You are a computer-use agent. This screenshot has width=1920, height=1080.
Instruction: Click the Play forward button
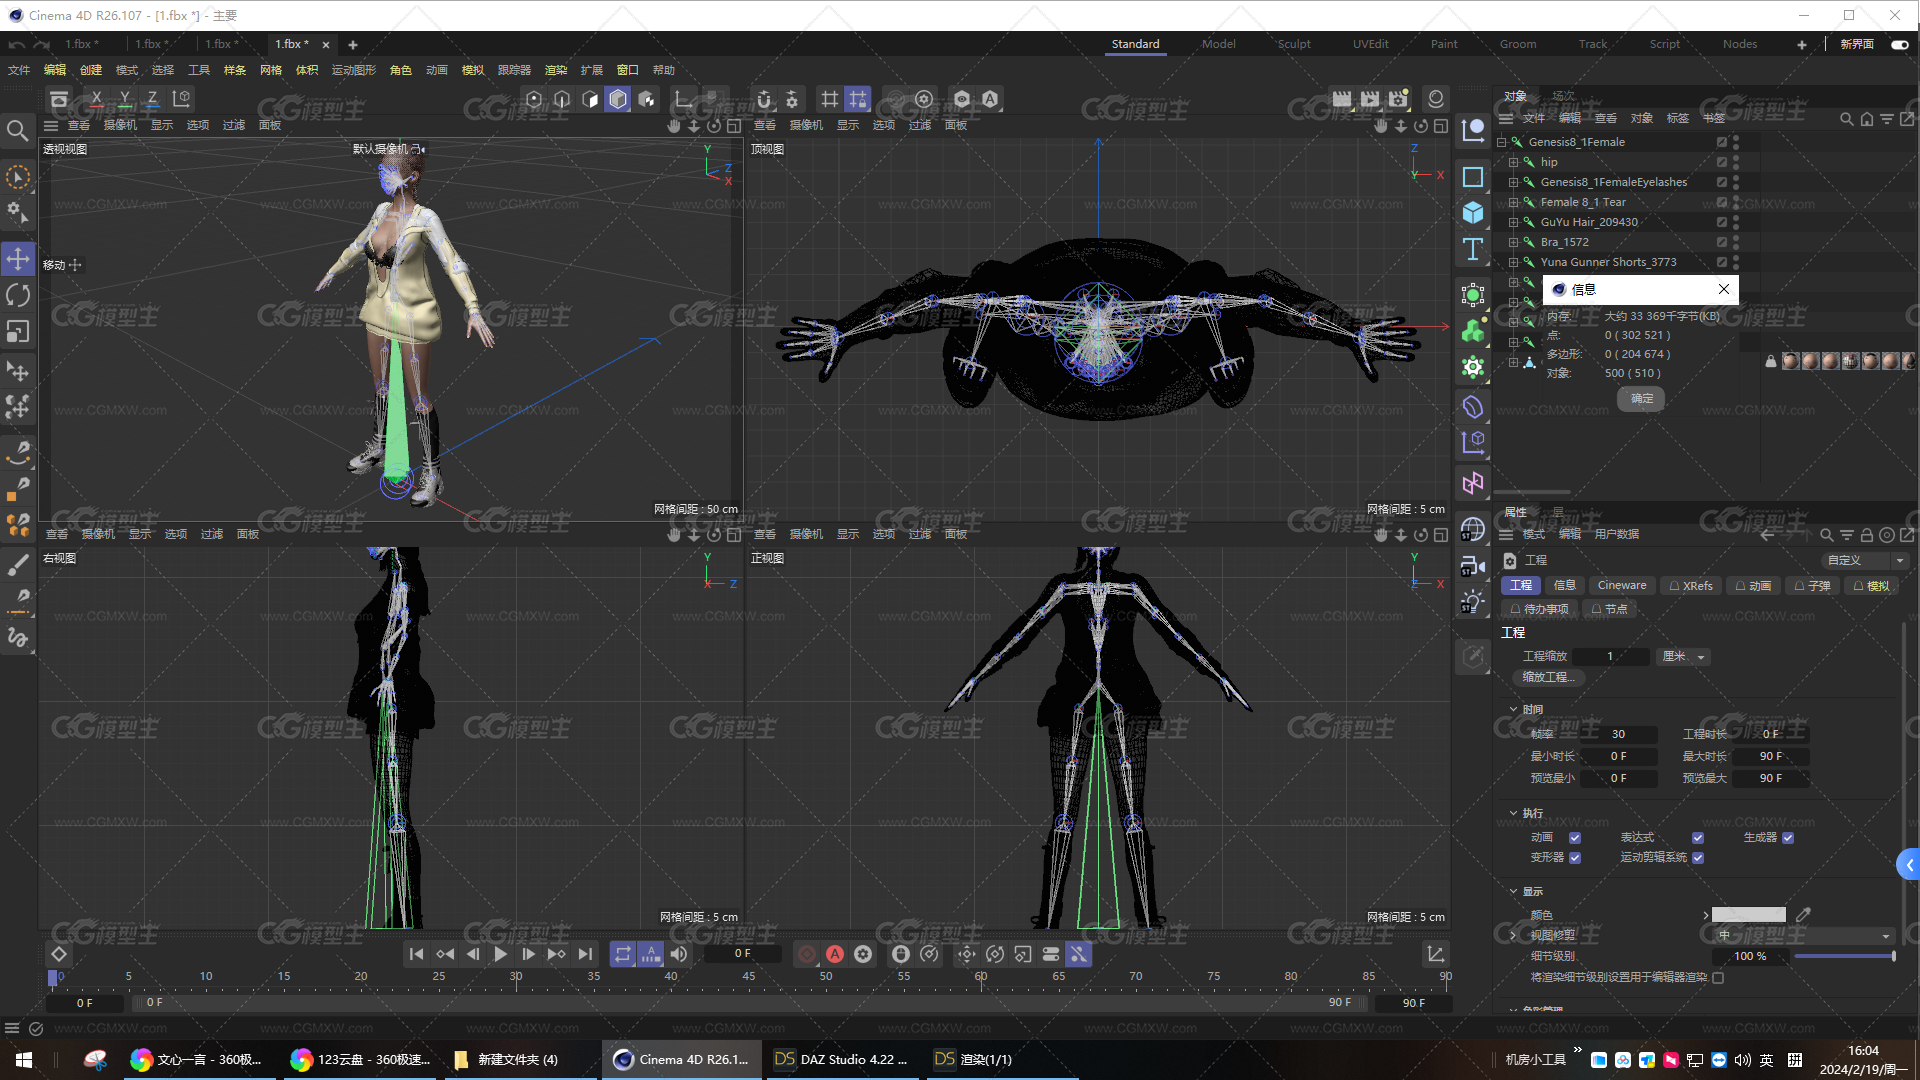[500, 954]
